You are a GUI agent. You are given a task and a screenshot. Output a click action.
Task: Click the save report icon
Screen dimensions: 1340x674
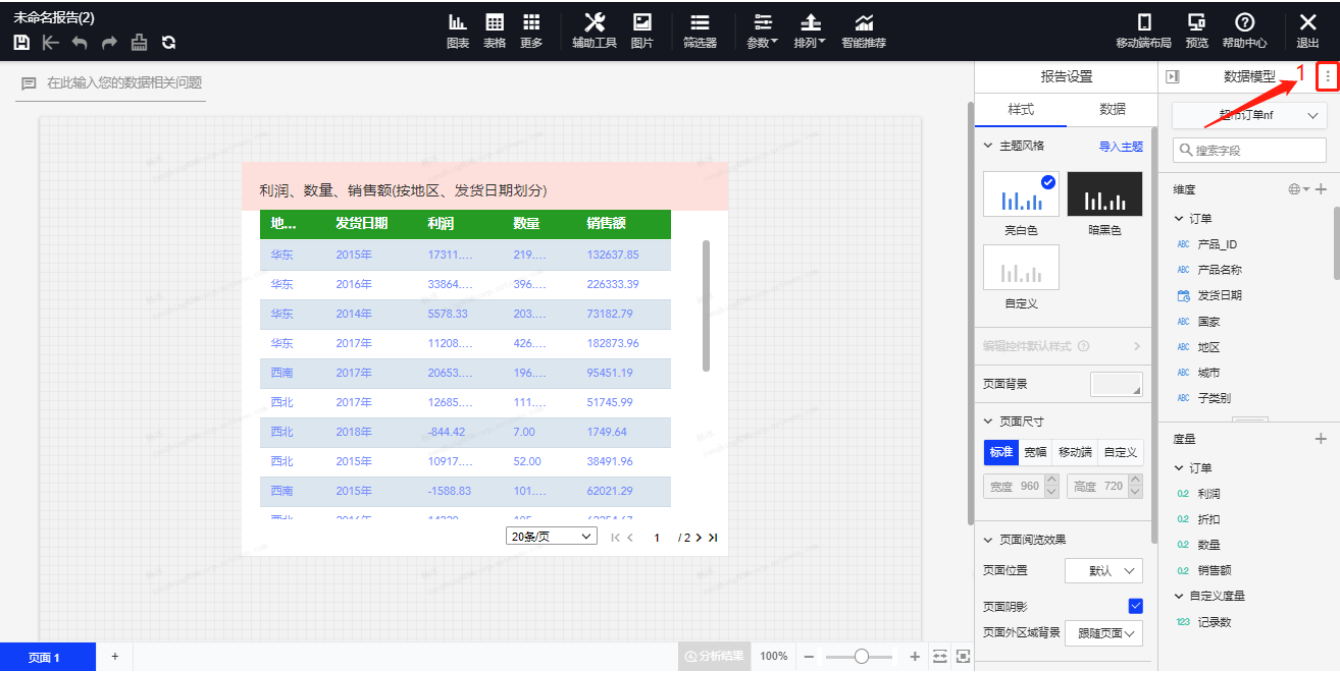coord(21,42)
